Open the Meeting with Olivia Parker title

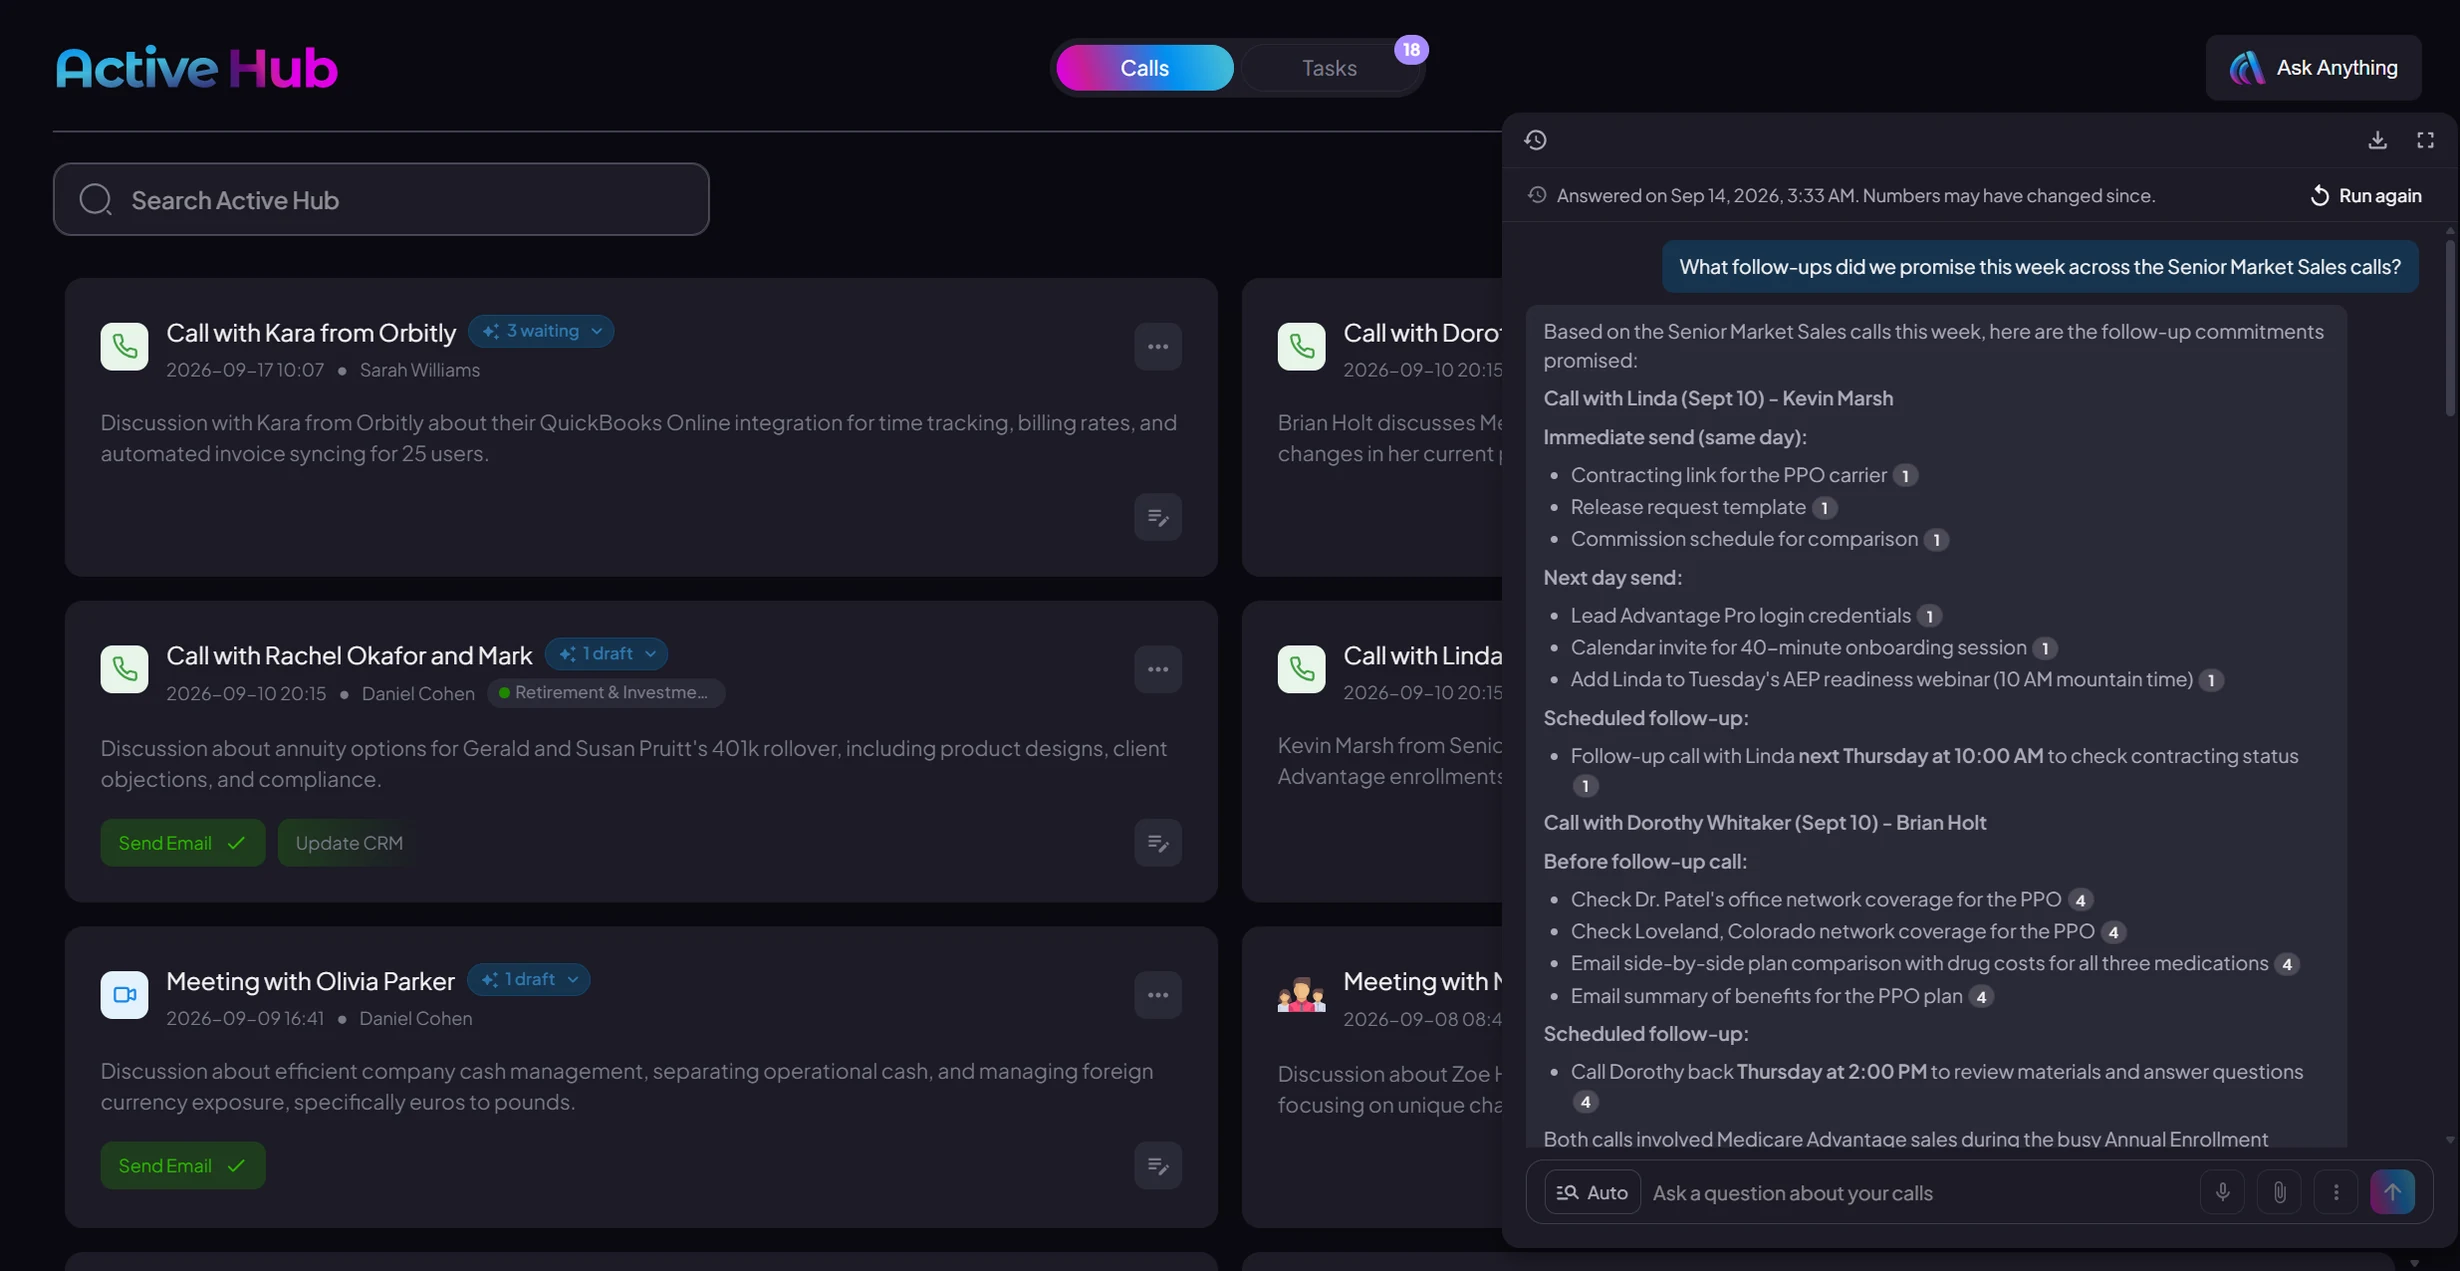click(x=310, y=981)
